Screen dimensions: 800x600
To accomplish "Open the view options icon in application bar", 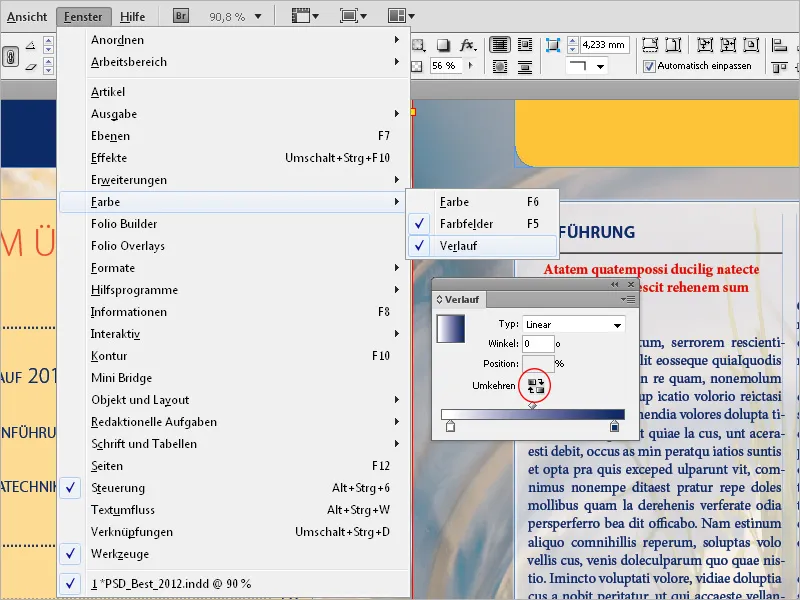I will 300,15.
